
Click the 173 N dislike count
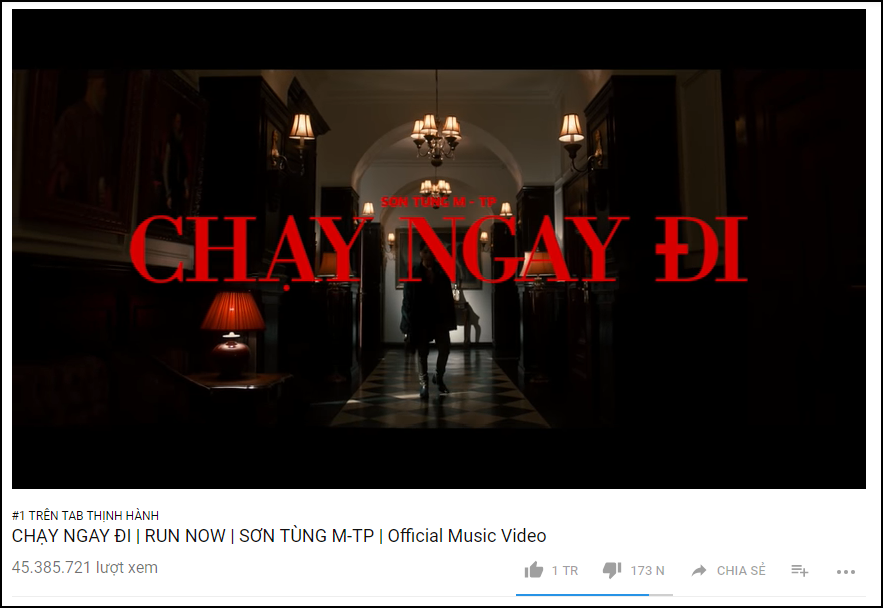pos(648,571)
